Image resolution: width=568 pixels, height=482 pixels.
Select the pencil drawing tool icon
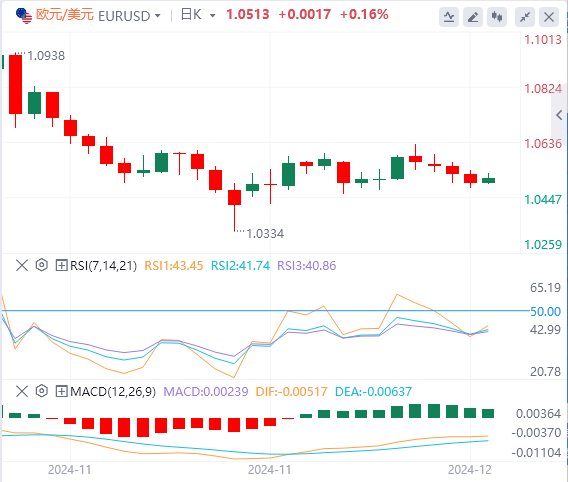point(473,17)
